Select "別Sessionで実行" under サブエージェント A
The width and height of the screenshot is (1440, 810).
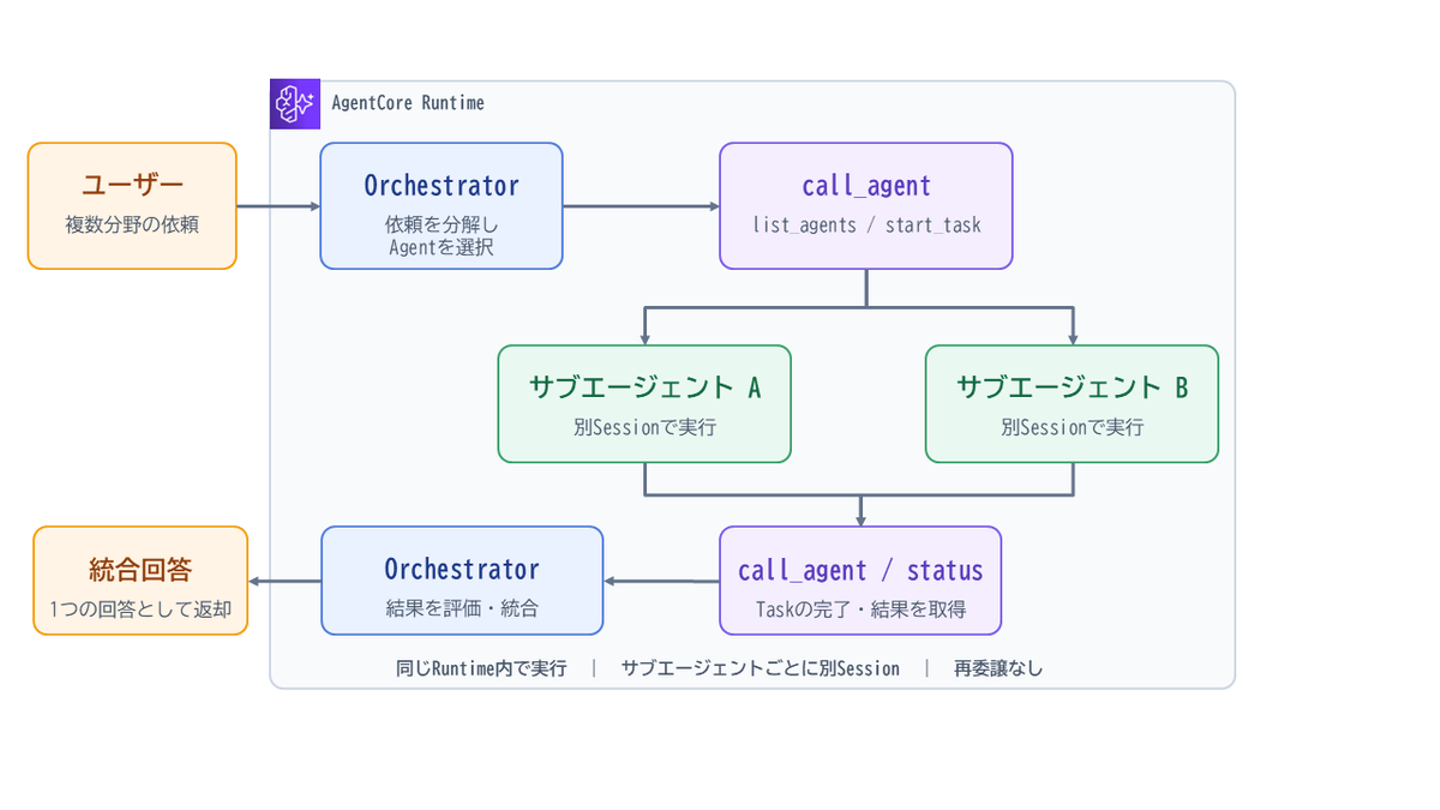(645, 428)
